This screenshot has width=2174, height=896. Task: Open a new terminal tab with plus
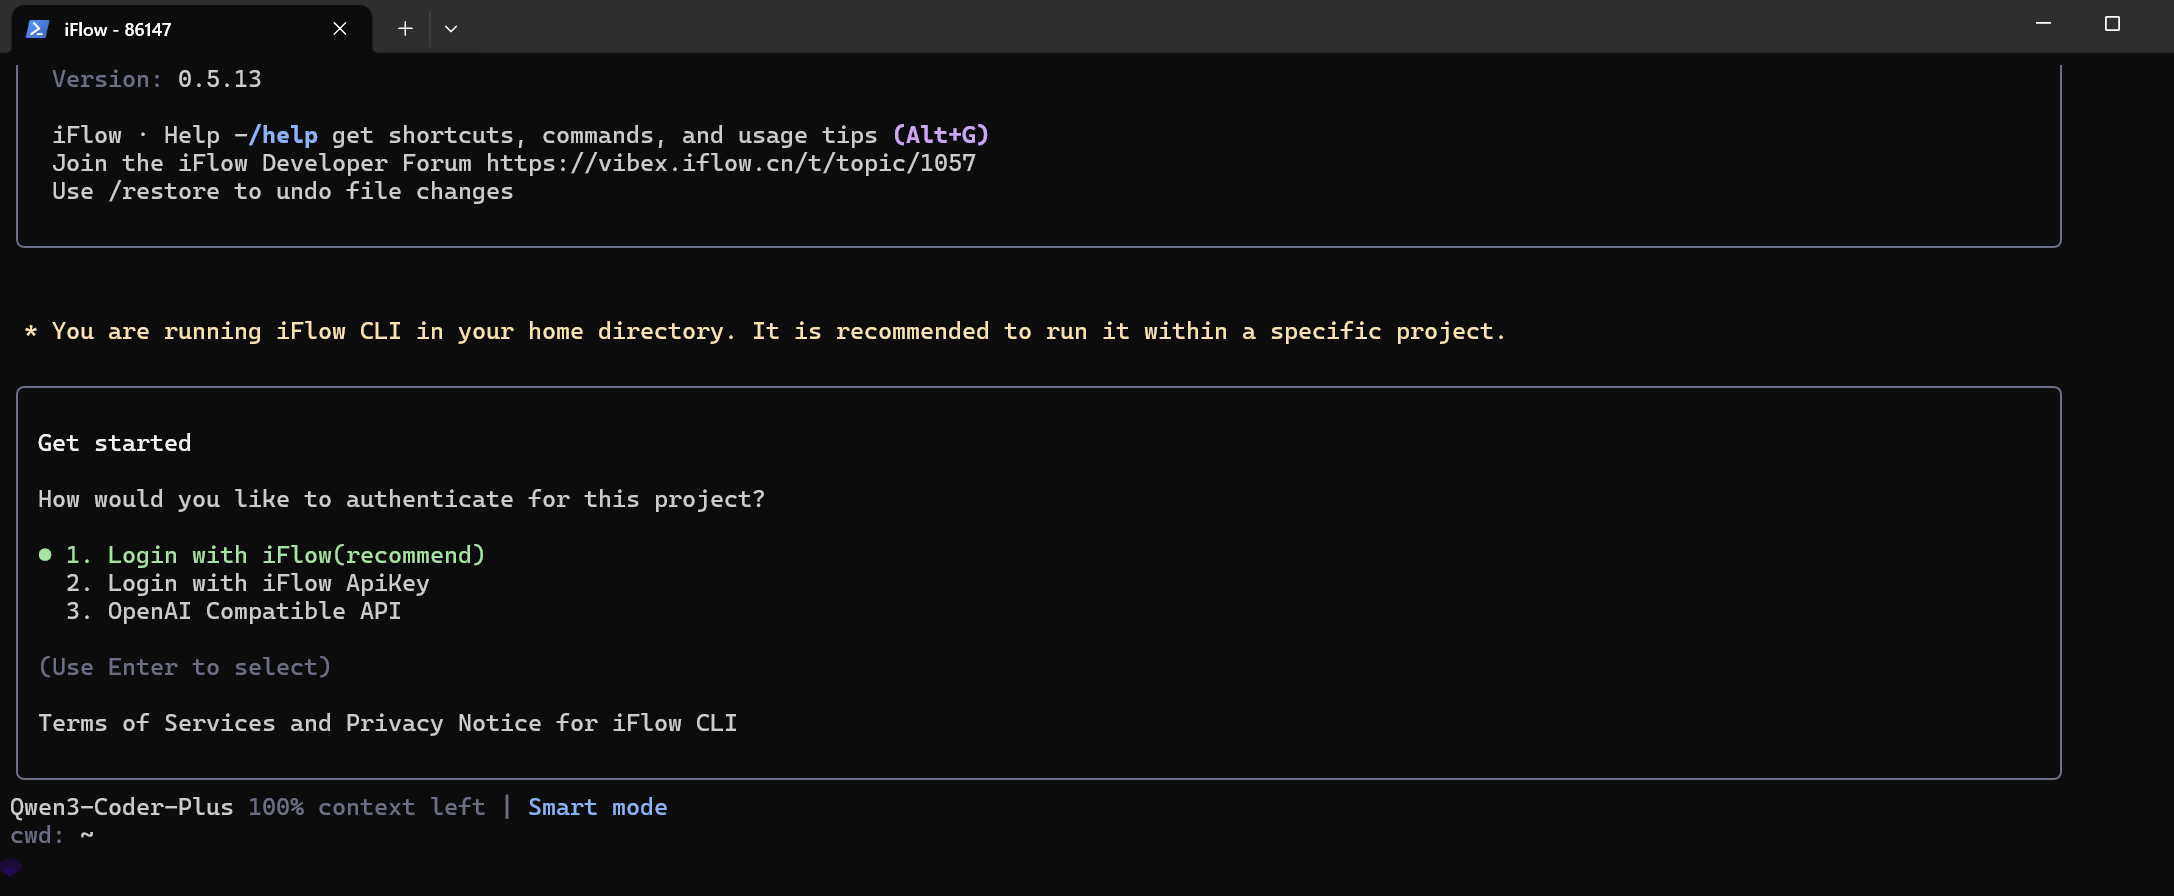pyautogui.click(x=405, y=29)
